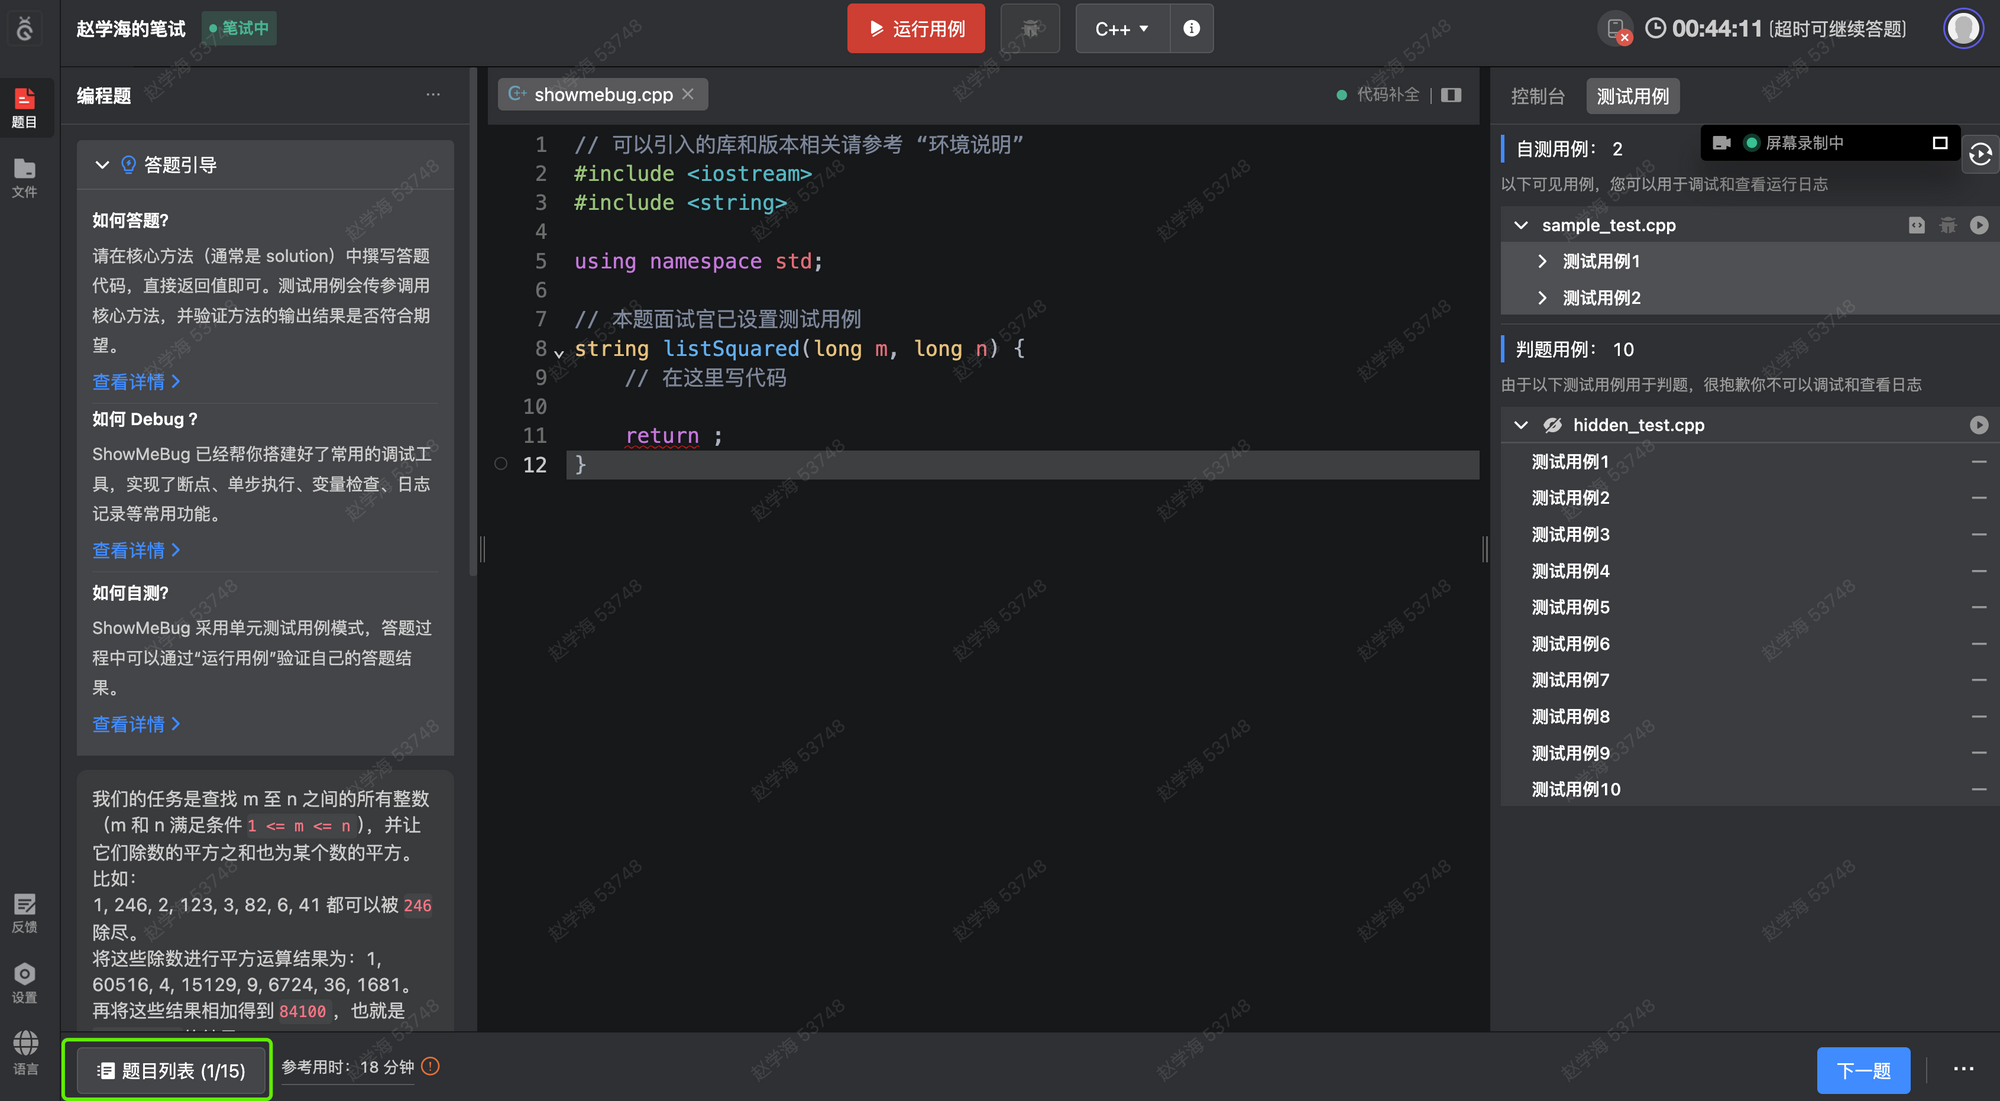
Task: Switch to the 控制台 console tab
Action: [1537, 96]
